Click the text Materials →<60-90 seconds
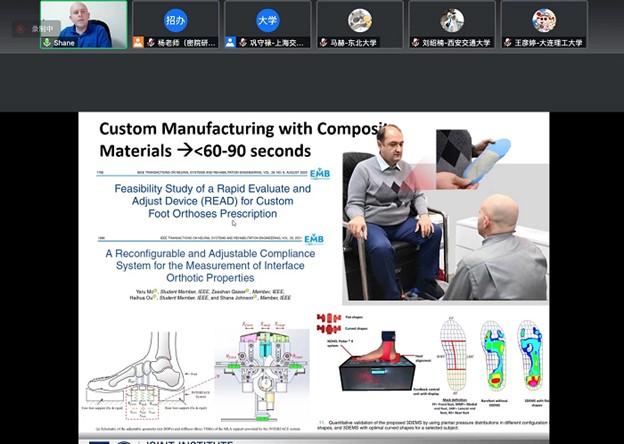The image size is (624, 444). 205,151
